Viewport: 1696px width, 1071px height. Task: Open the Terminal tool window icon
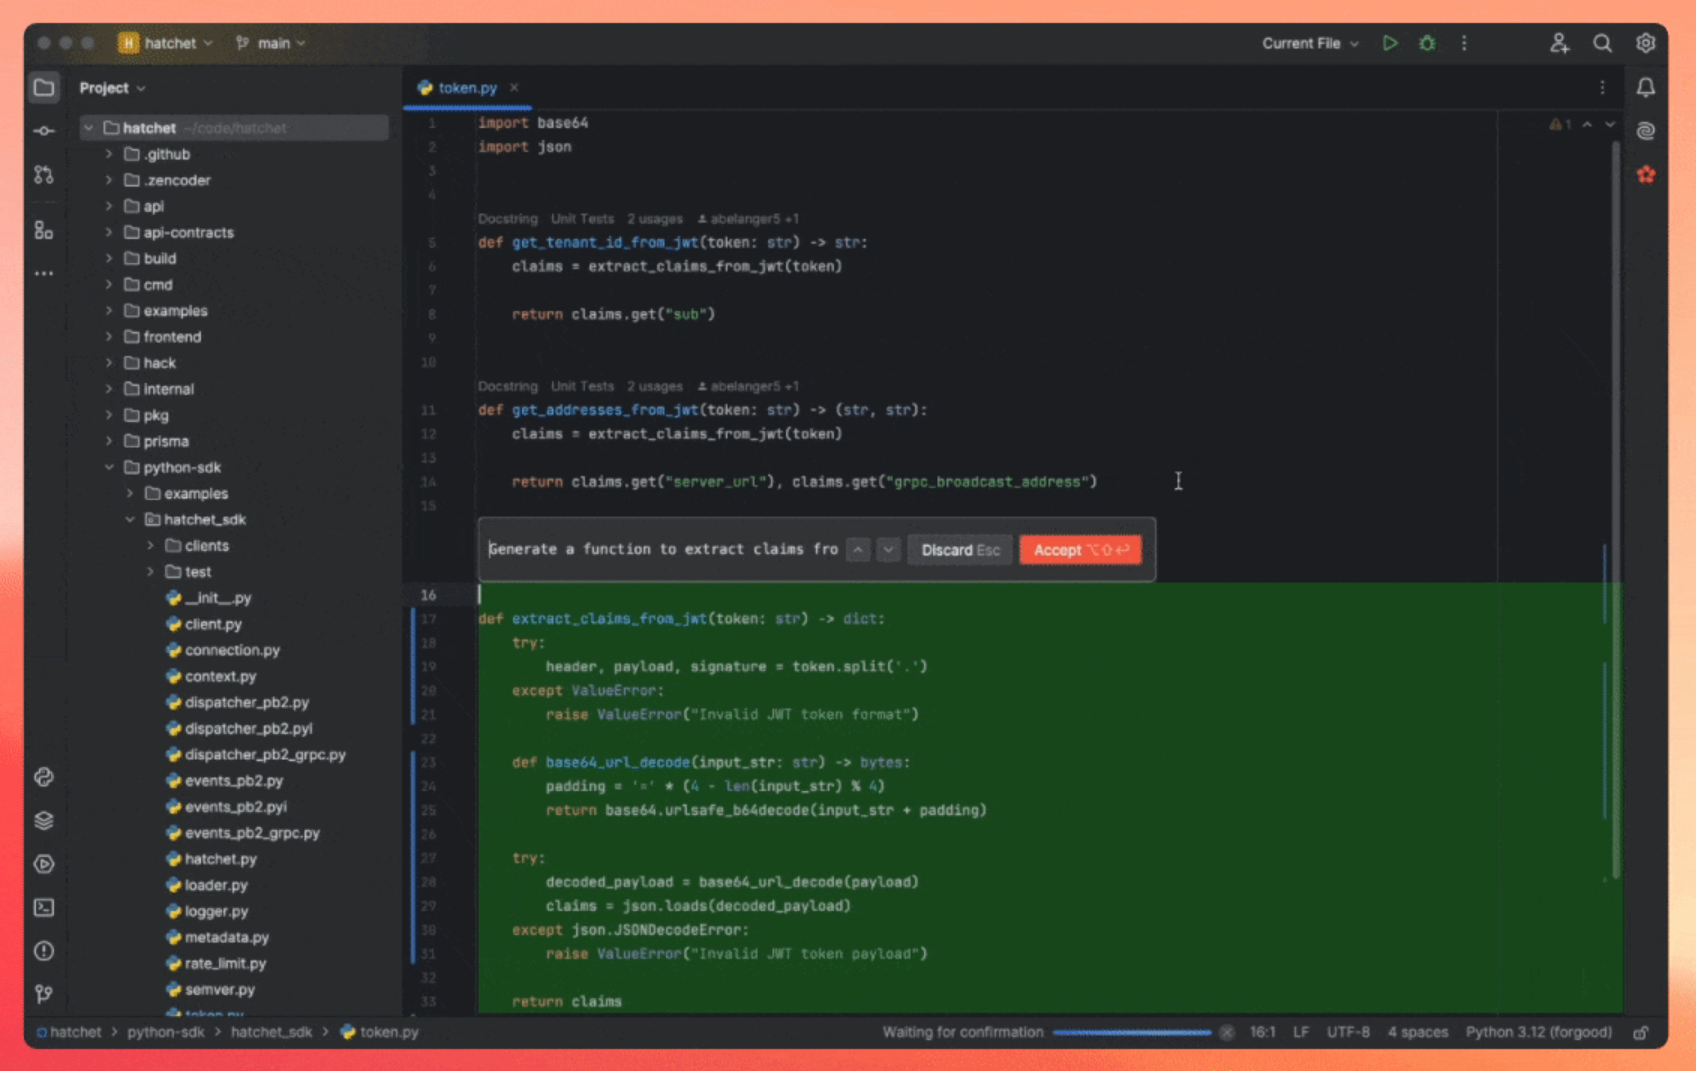click(x=44, y=907)
